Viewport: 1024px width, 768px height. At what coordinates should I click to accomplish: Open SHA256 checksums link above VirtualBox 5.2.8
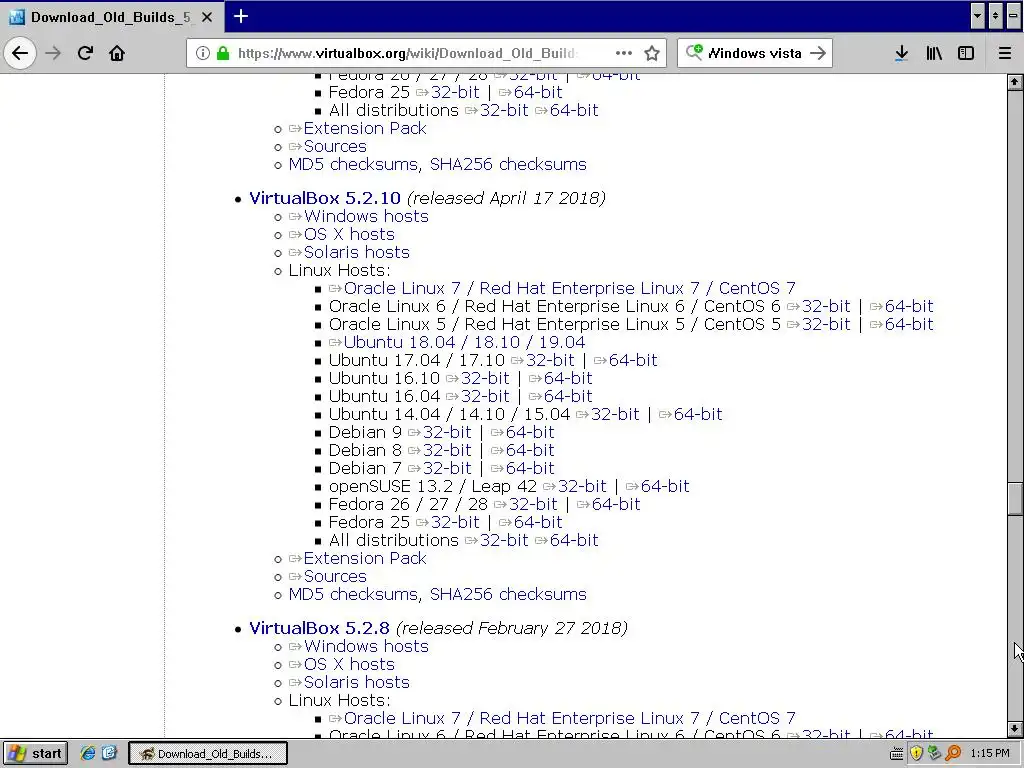[x=508, y=594]
